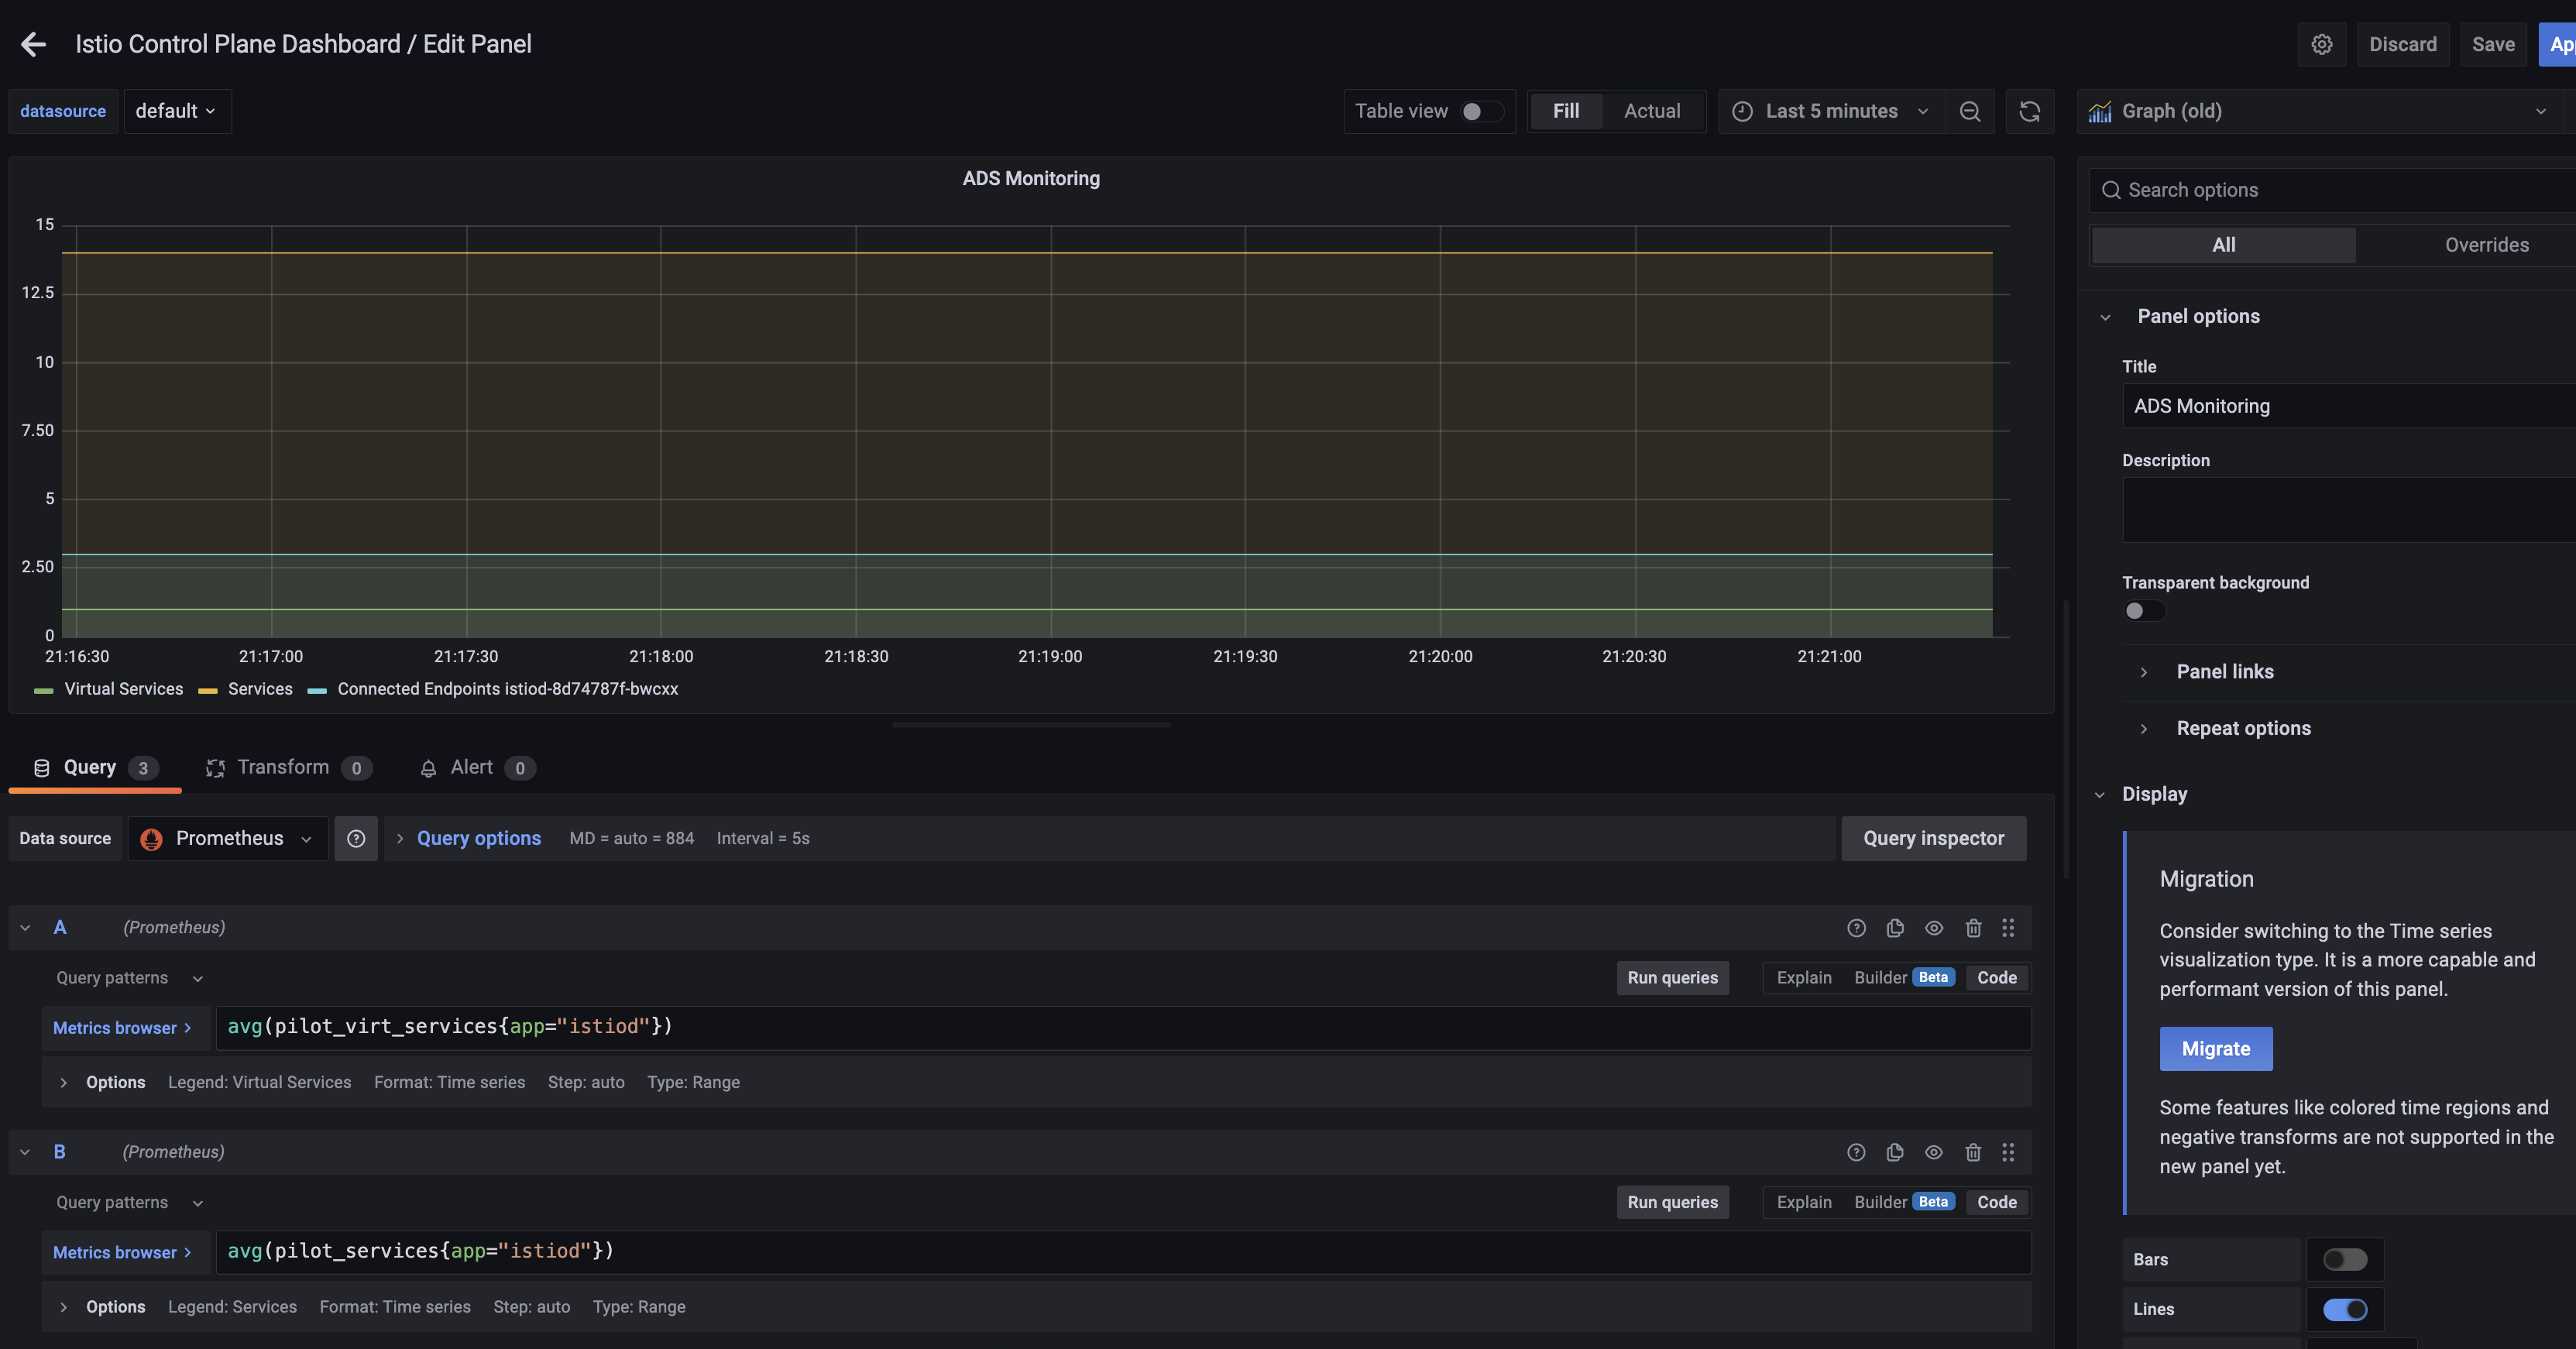The height and width of the screenshot is (1349, 2576).
Task: Click the refresh dashboard icon
Action: (2029, 111)
